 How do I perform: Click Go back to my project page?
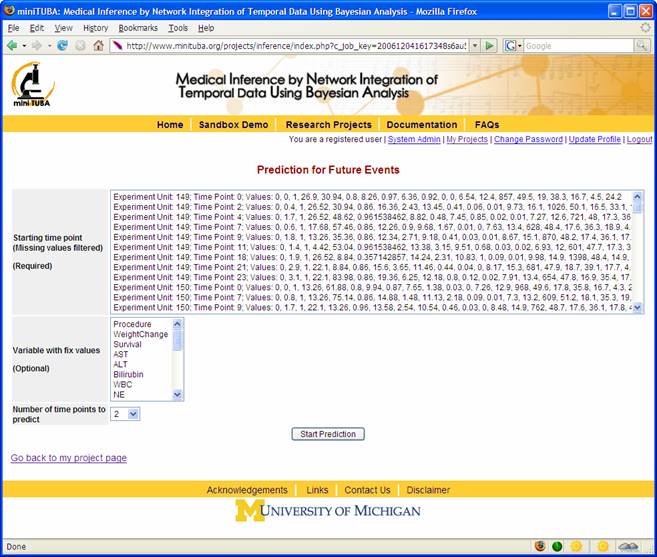[69, 458]
